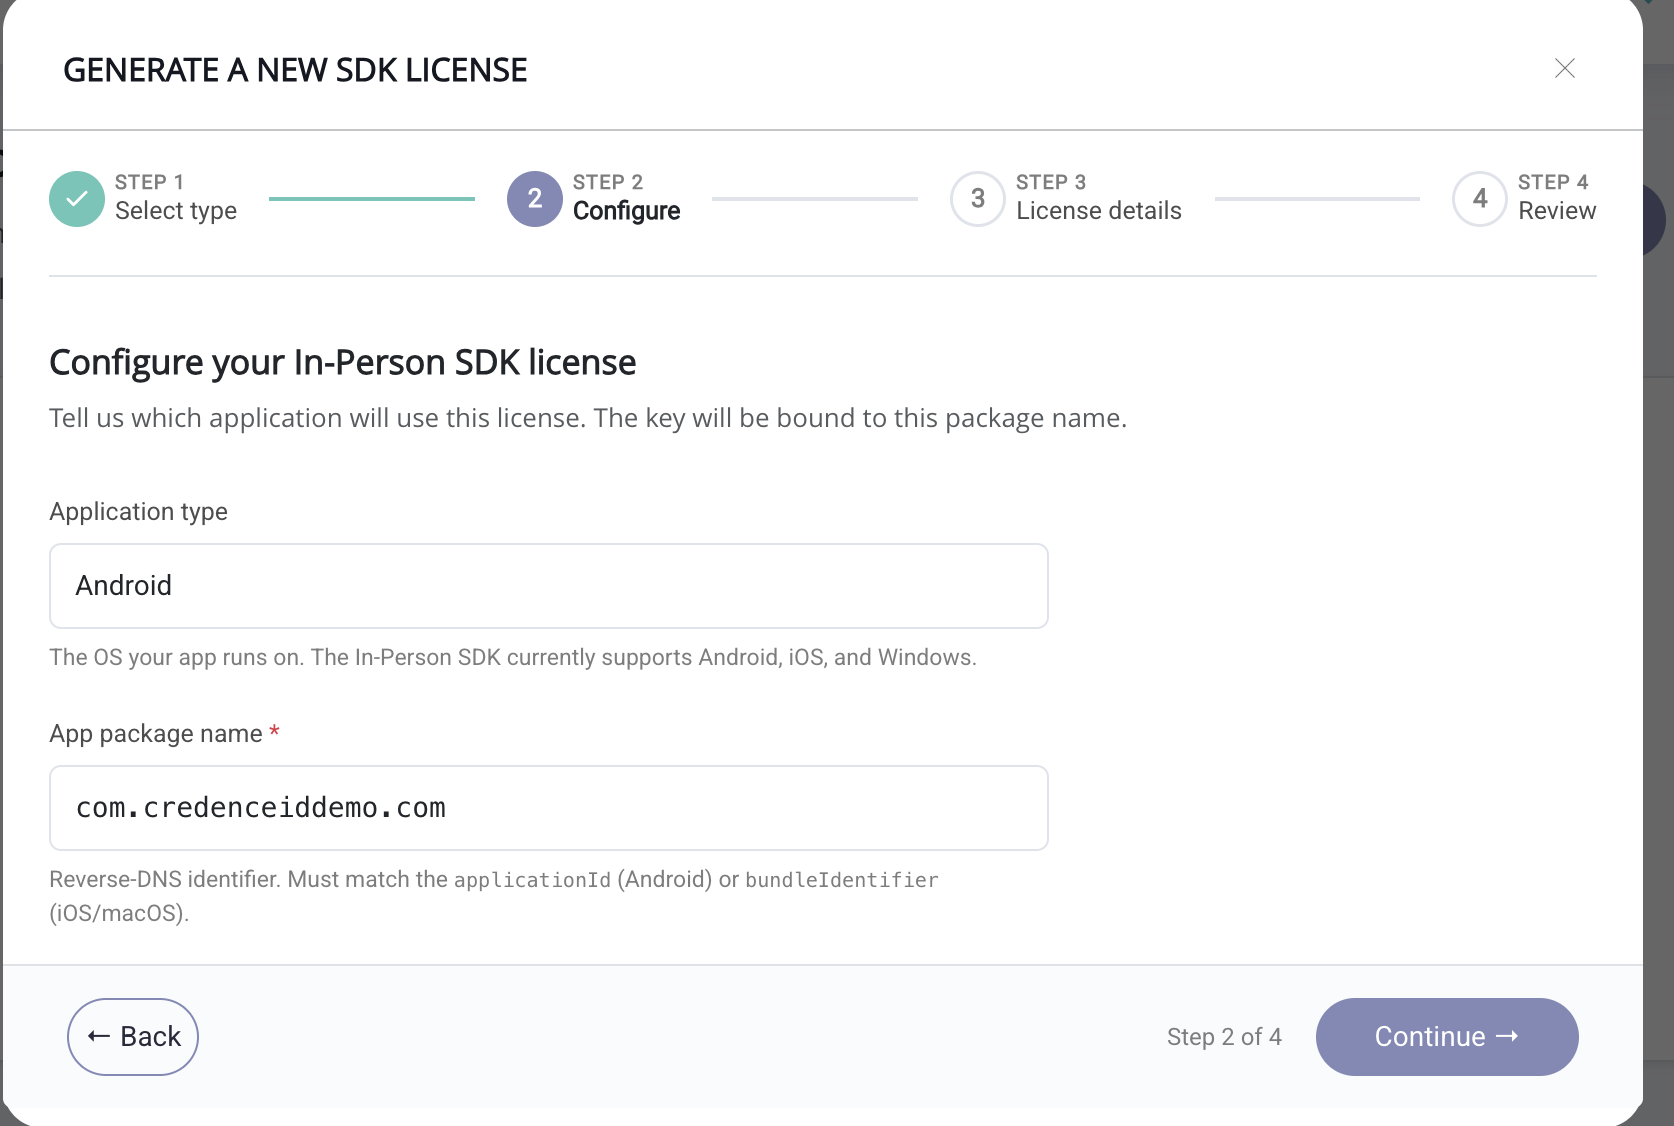
Task: Jump to Review step label
Action: [x=1557, y=211]
